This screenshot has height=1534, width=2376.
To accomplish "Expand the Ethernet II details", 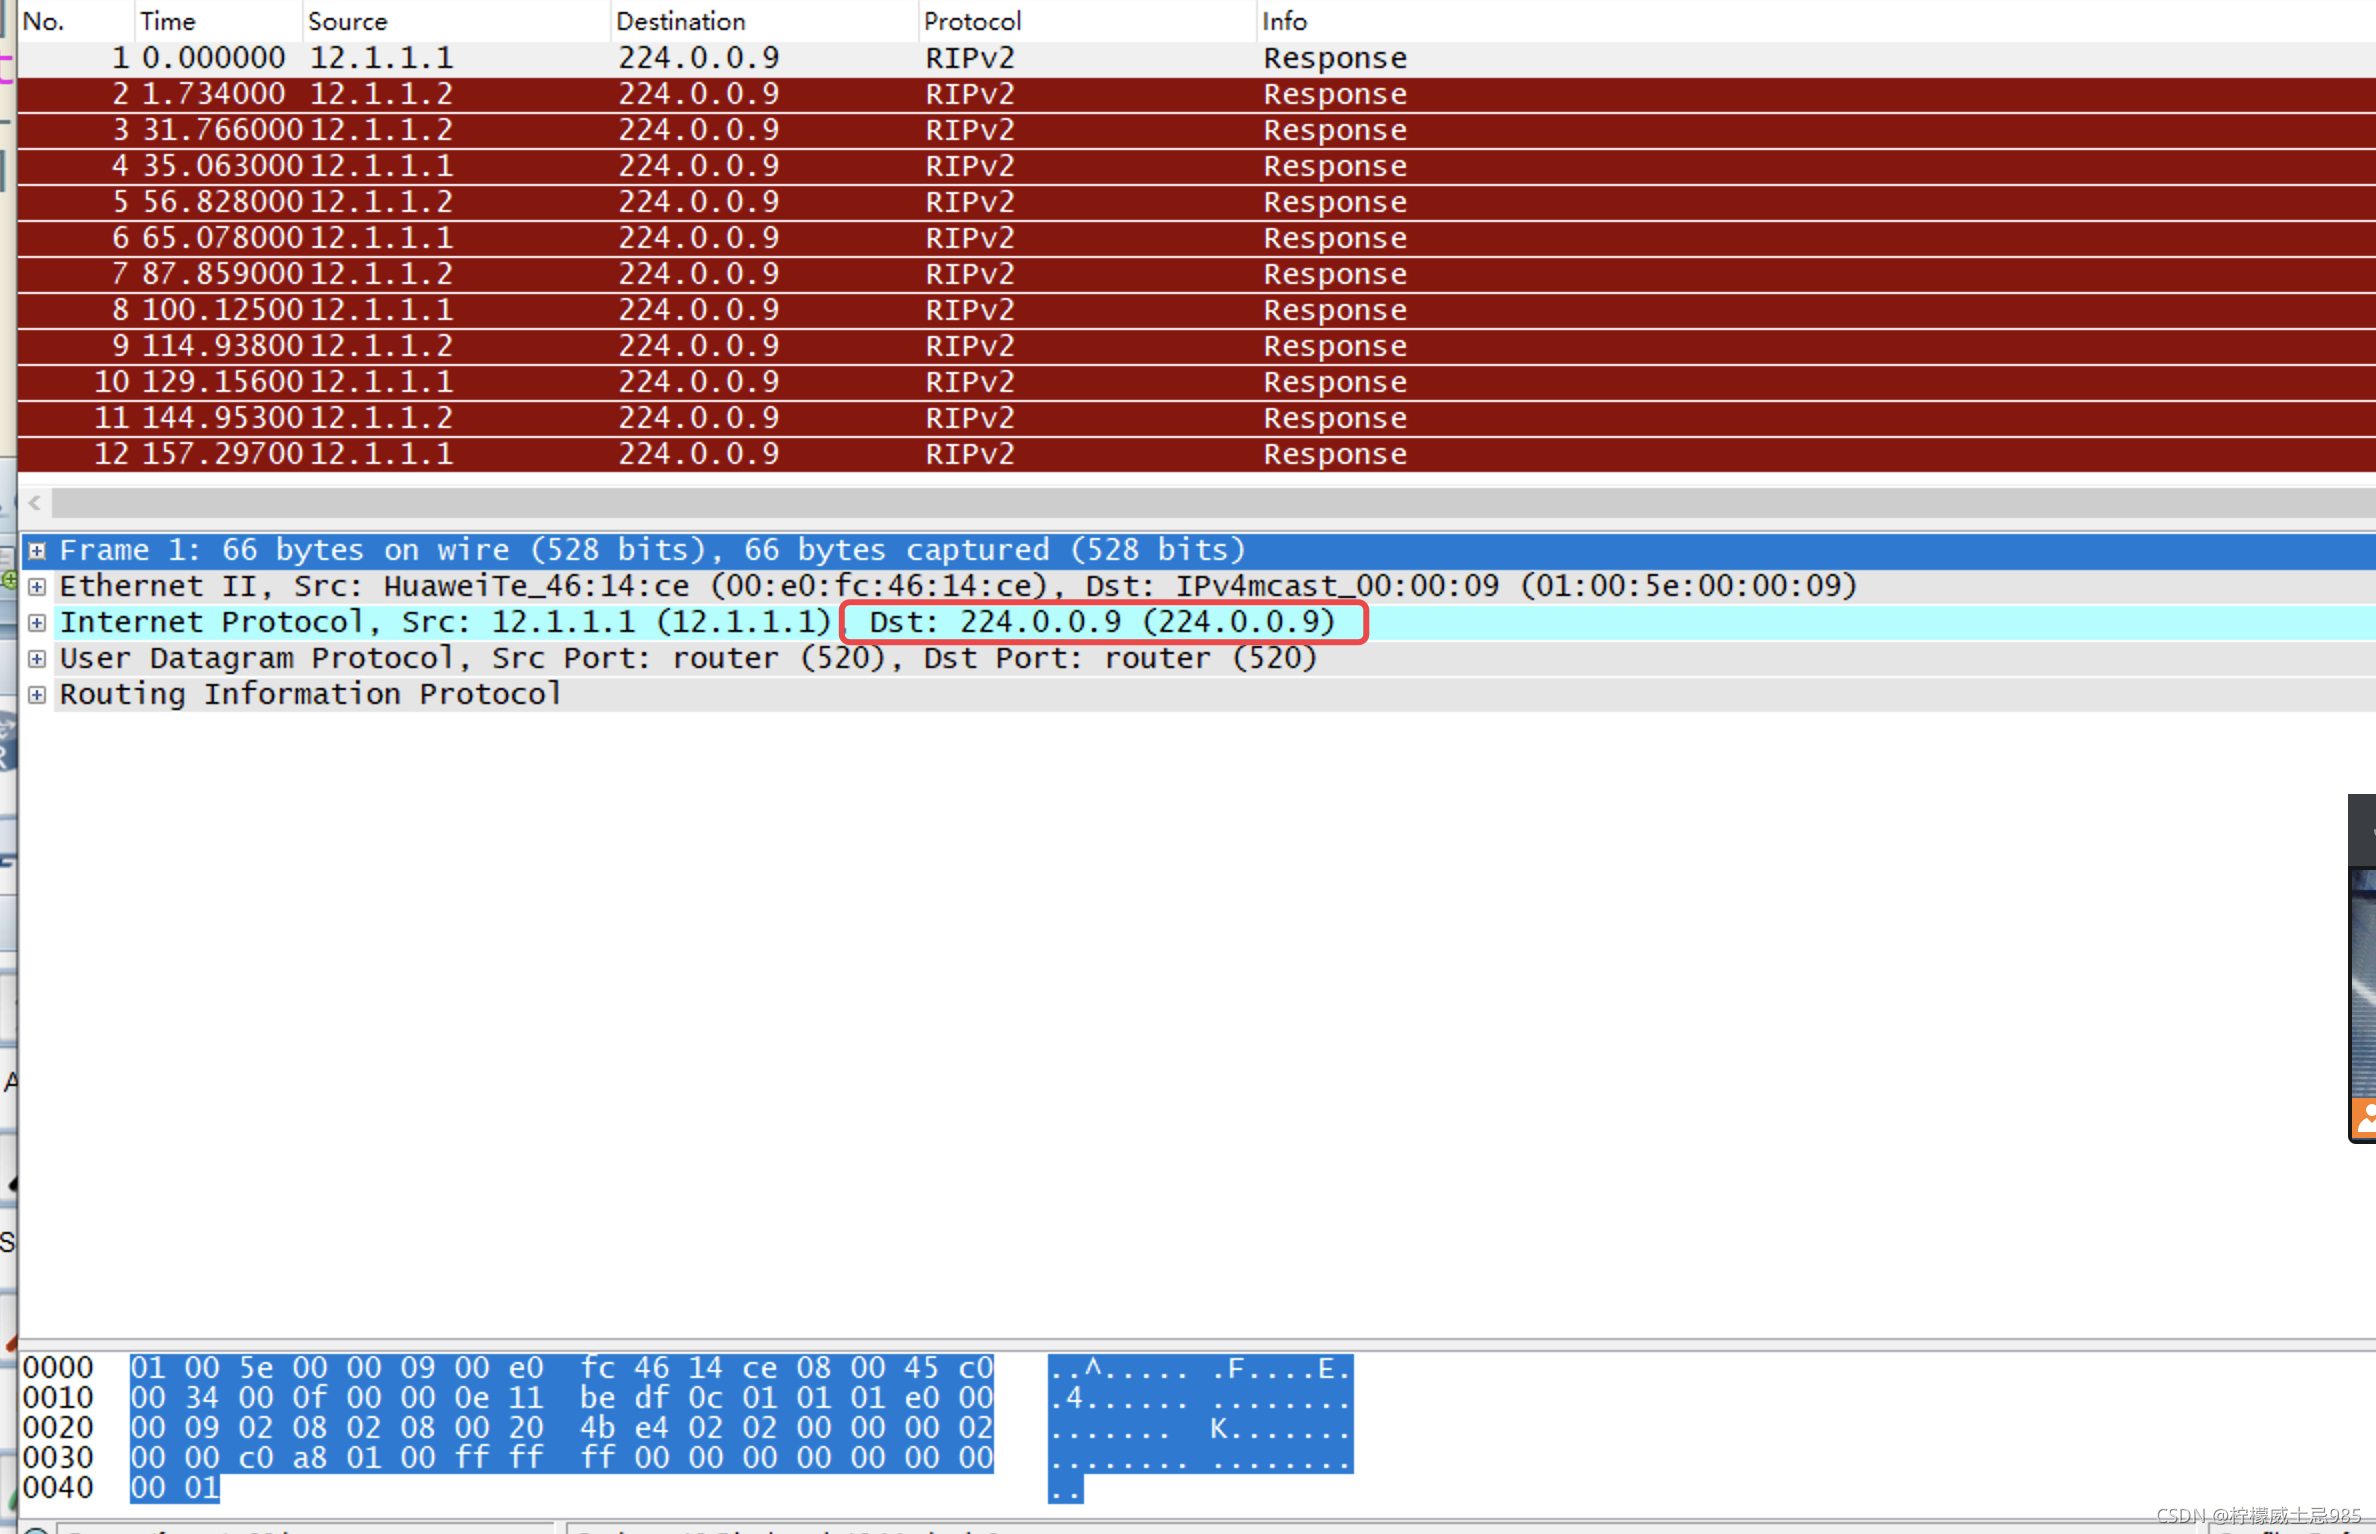I will (37, 587).
